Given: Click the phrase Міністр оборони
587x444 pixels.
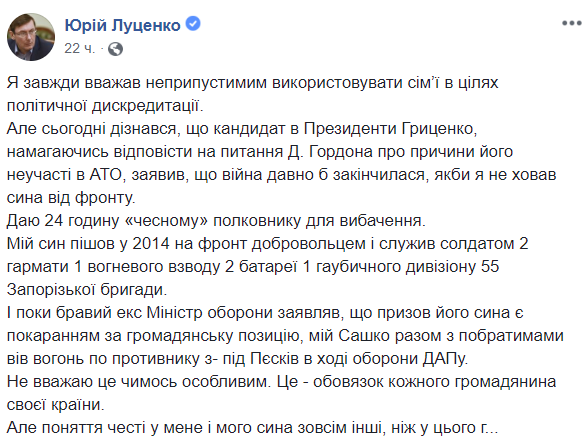Looking at the screenshot, I should (x=210, y=313).
